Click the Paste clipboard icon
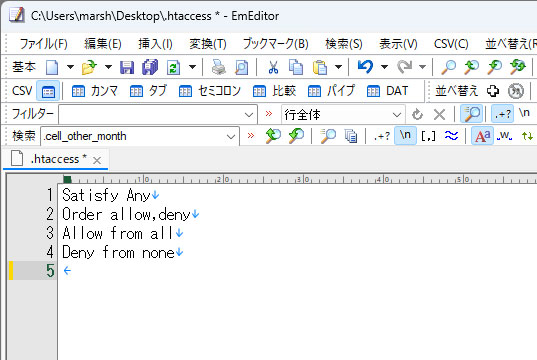The height and width of the screenshot is (360, 537). (x=320, y=67)
